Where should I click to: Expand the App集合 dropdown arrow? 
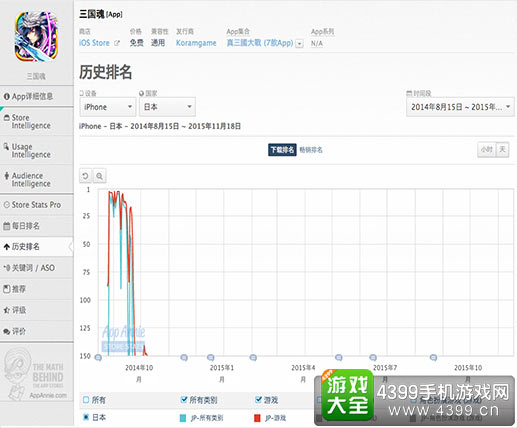pyautogui.click(x=299, y=44)
